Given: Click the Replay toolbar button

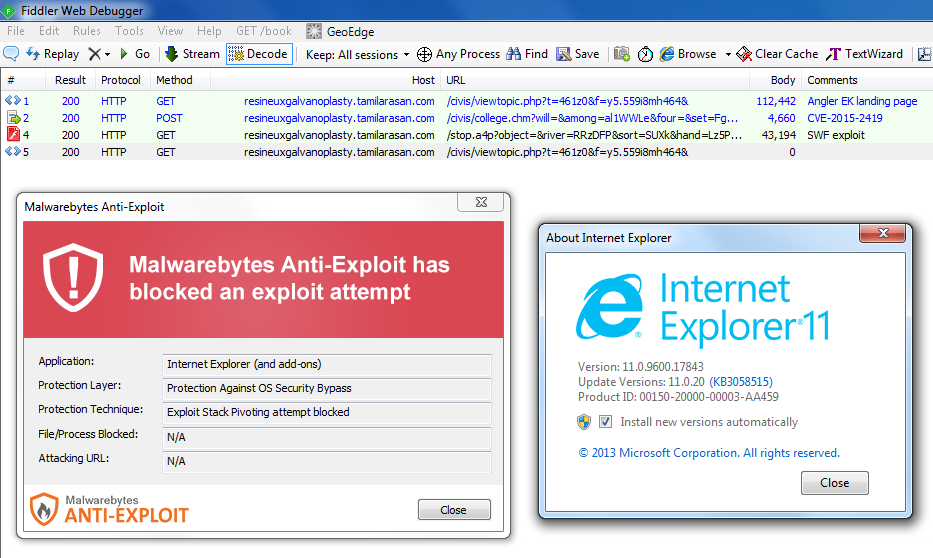Looking at the screenshot, I should click(52, 54).
